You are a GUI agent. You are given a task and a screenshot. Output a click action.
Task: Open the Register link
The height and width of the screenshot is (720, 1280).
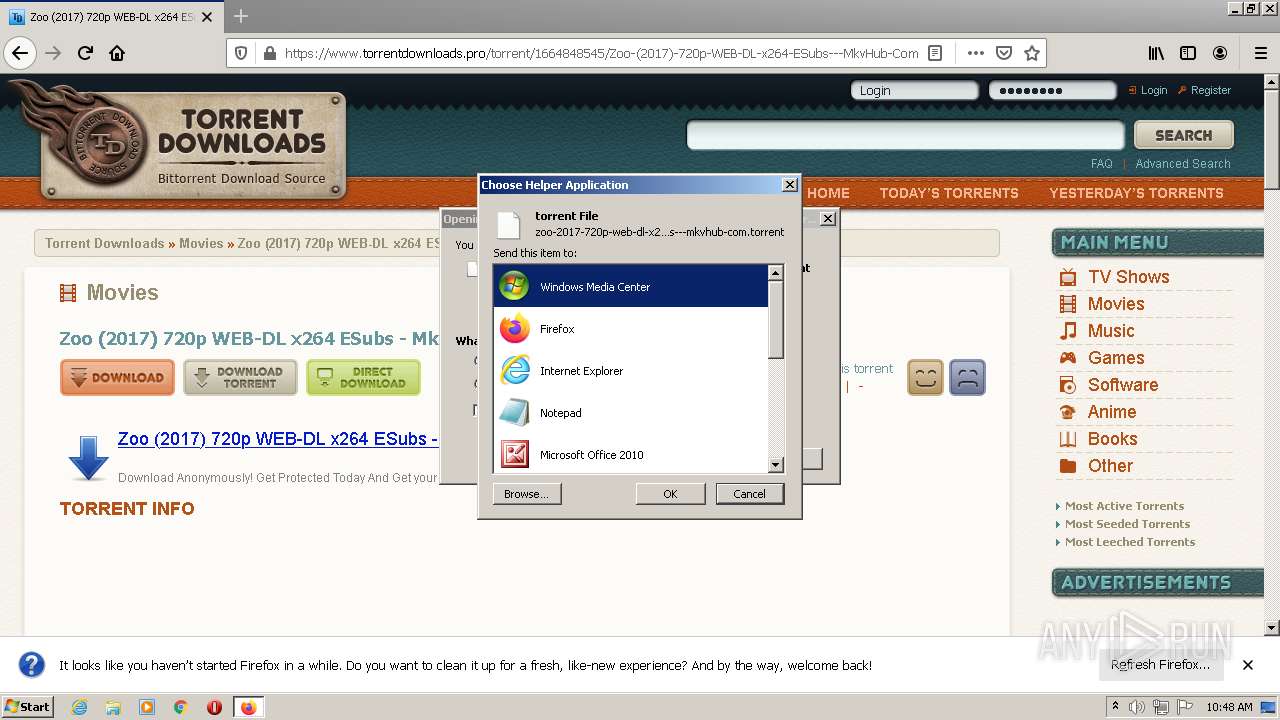[1211, 90]
